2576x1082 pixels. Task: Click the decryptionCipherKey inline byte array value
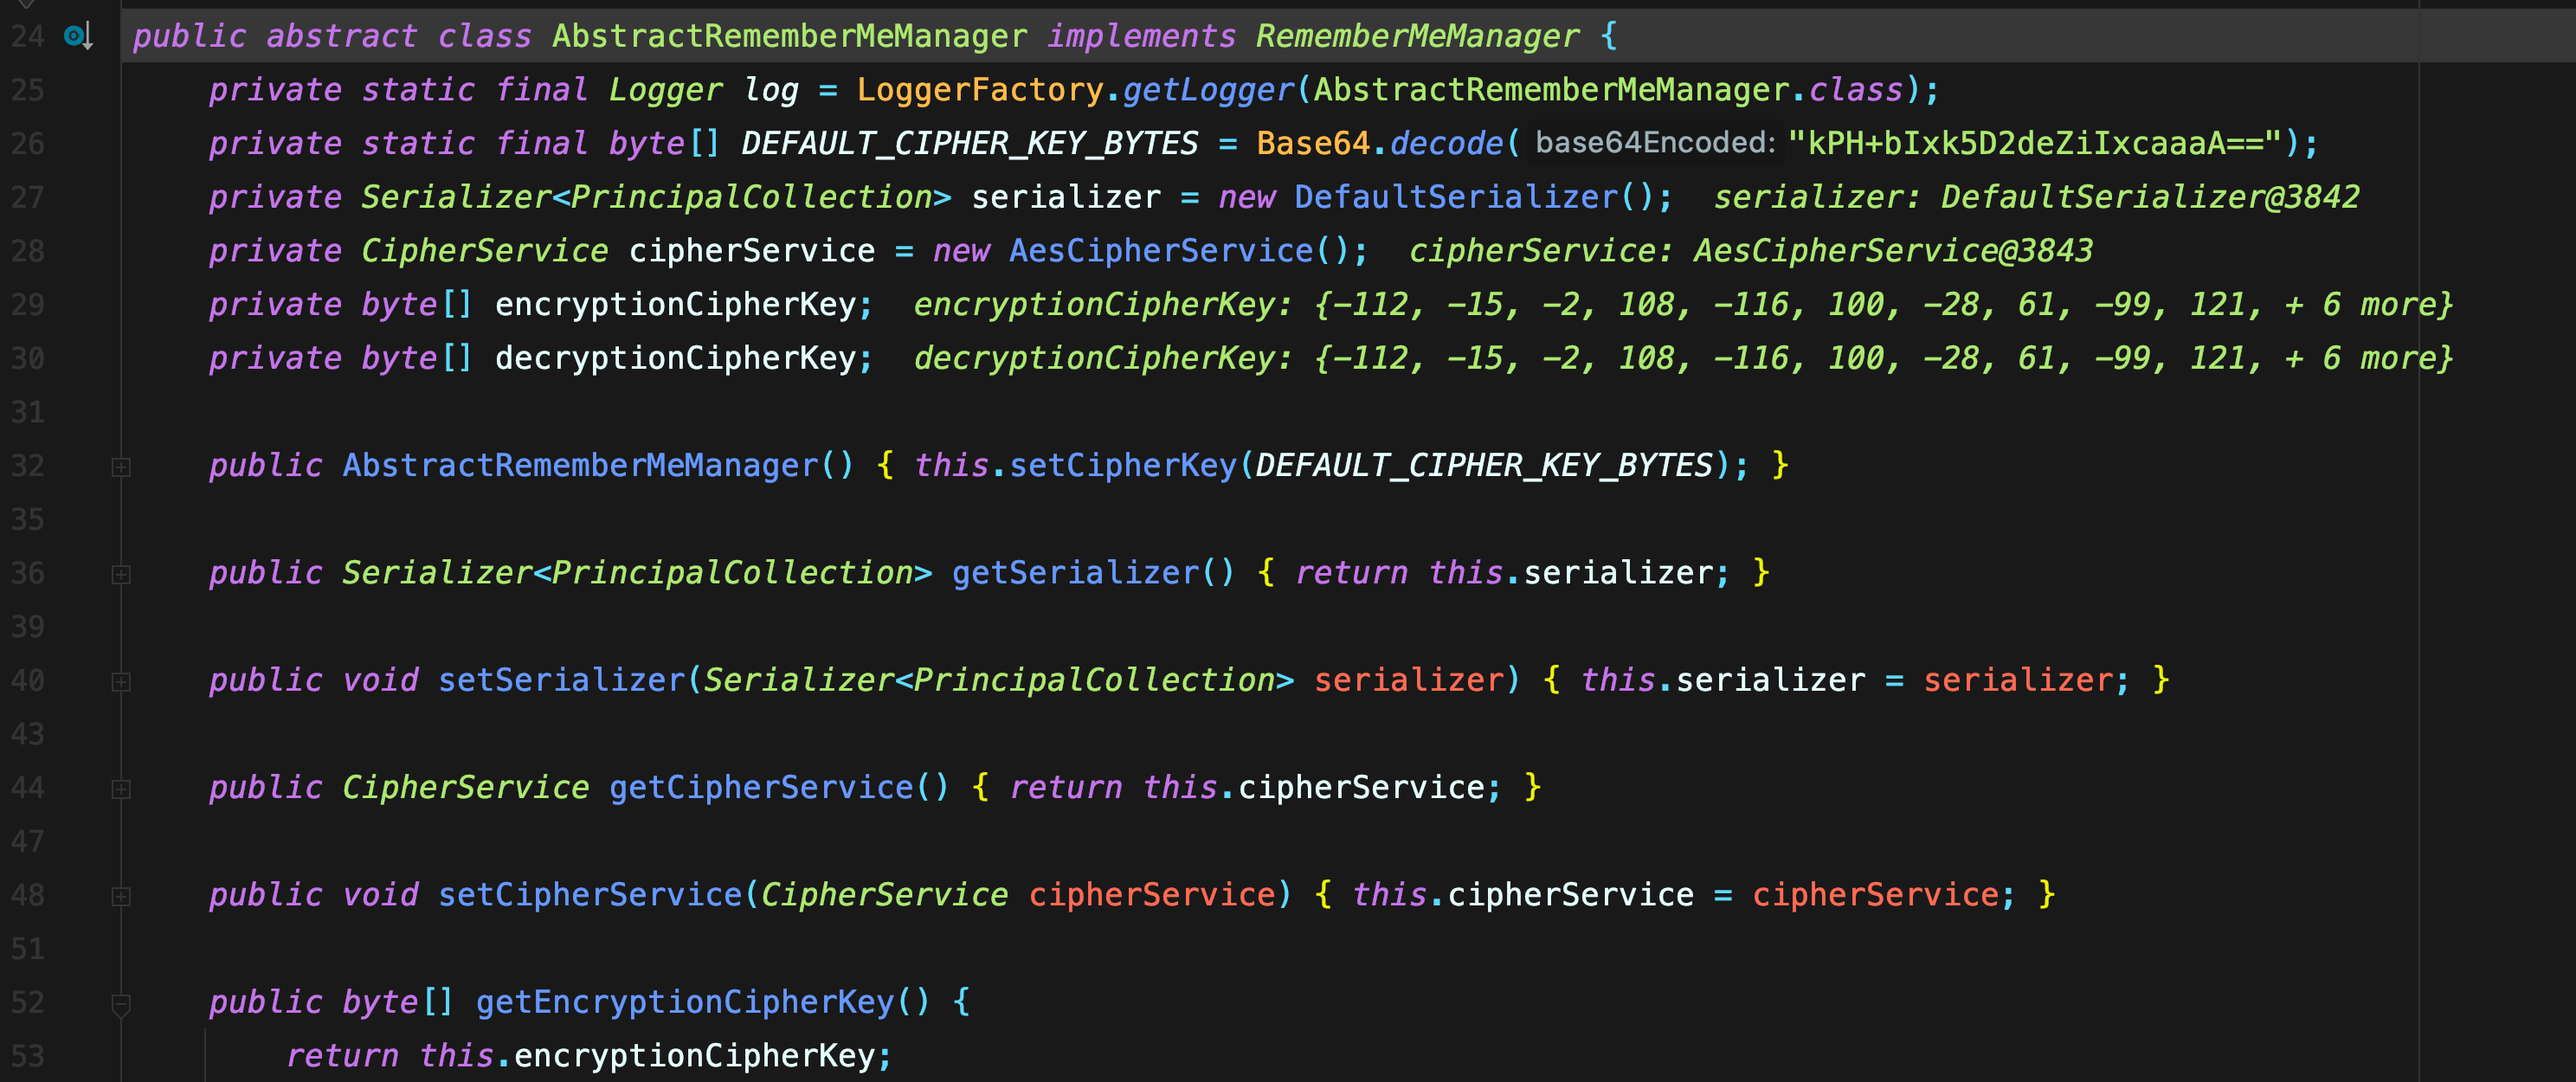coord(1882,358)
